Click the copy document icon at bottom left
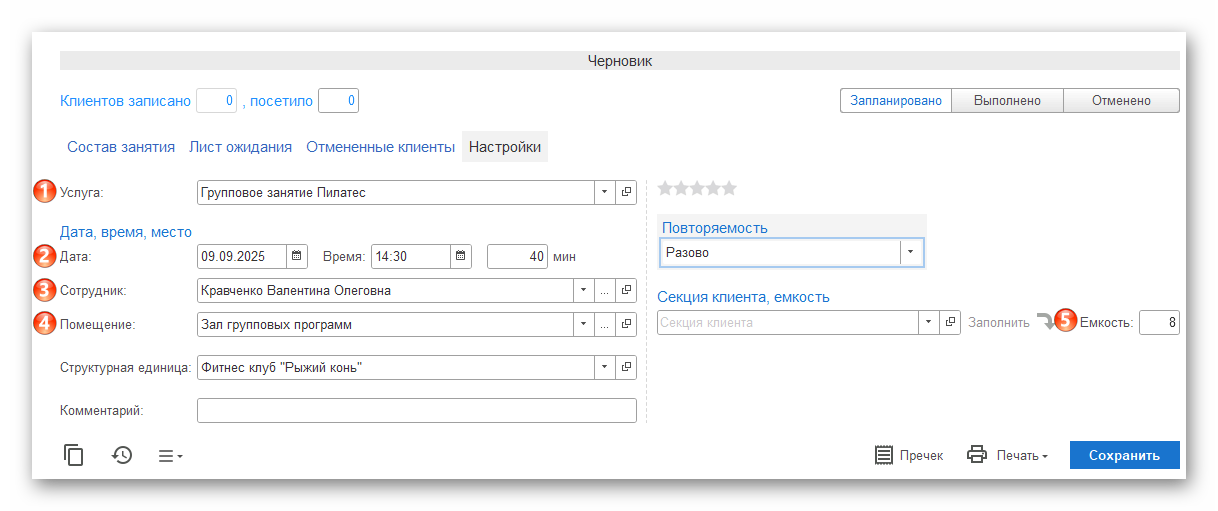The width and height of the screenshot is (1218, 511). click(x=73, y=455)
